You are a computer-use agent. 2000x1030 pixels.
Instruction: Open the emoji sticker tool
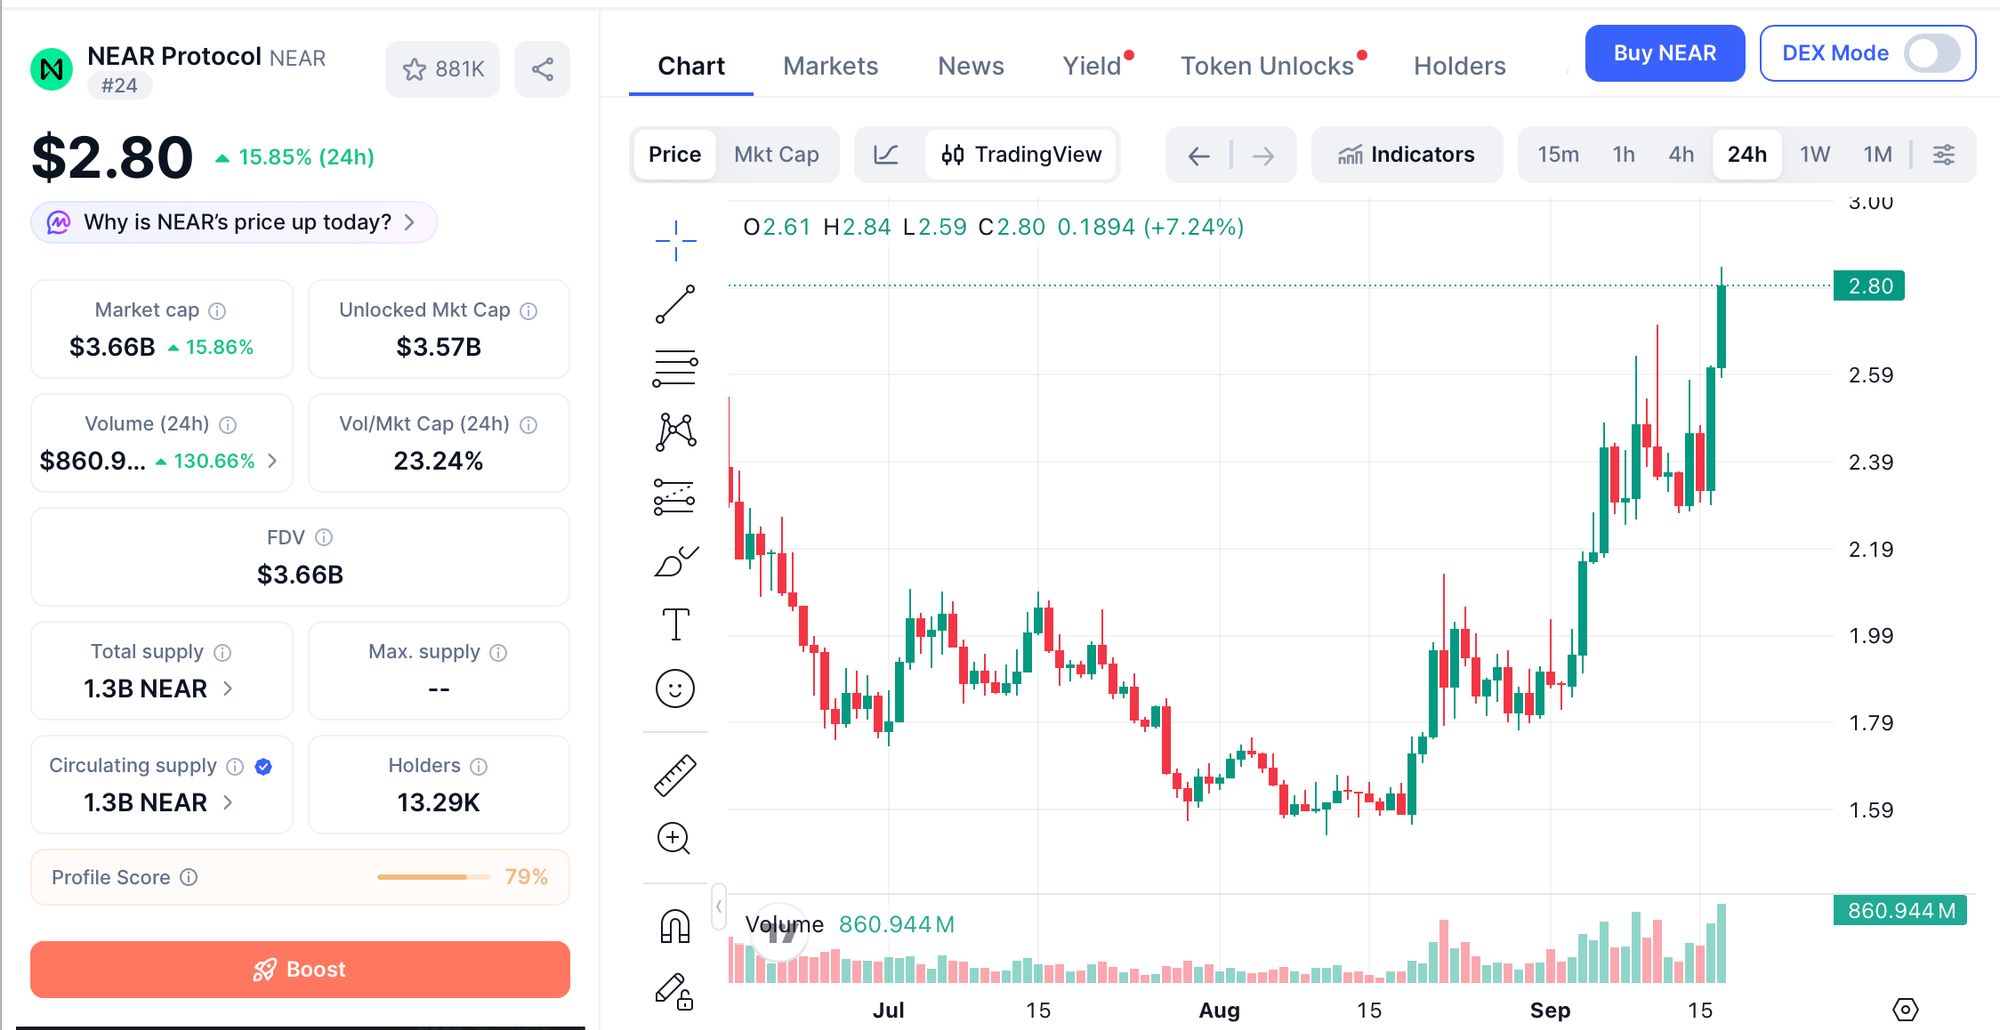[x=675, y=689]
